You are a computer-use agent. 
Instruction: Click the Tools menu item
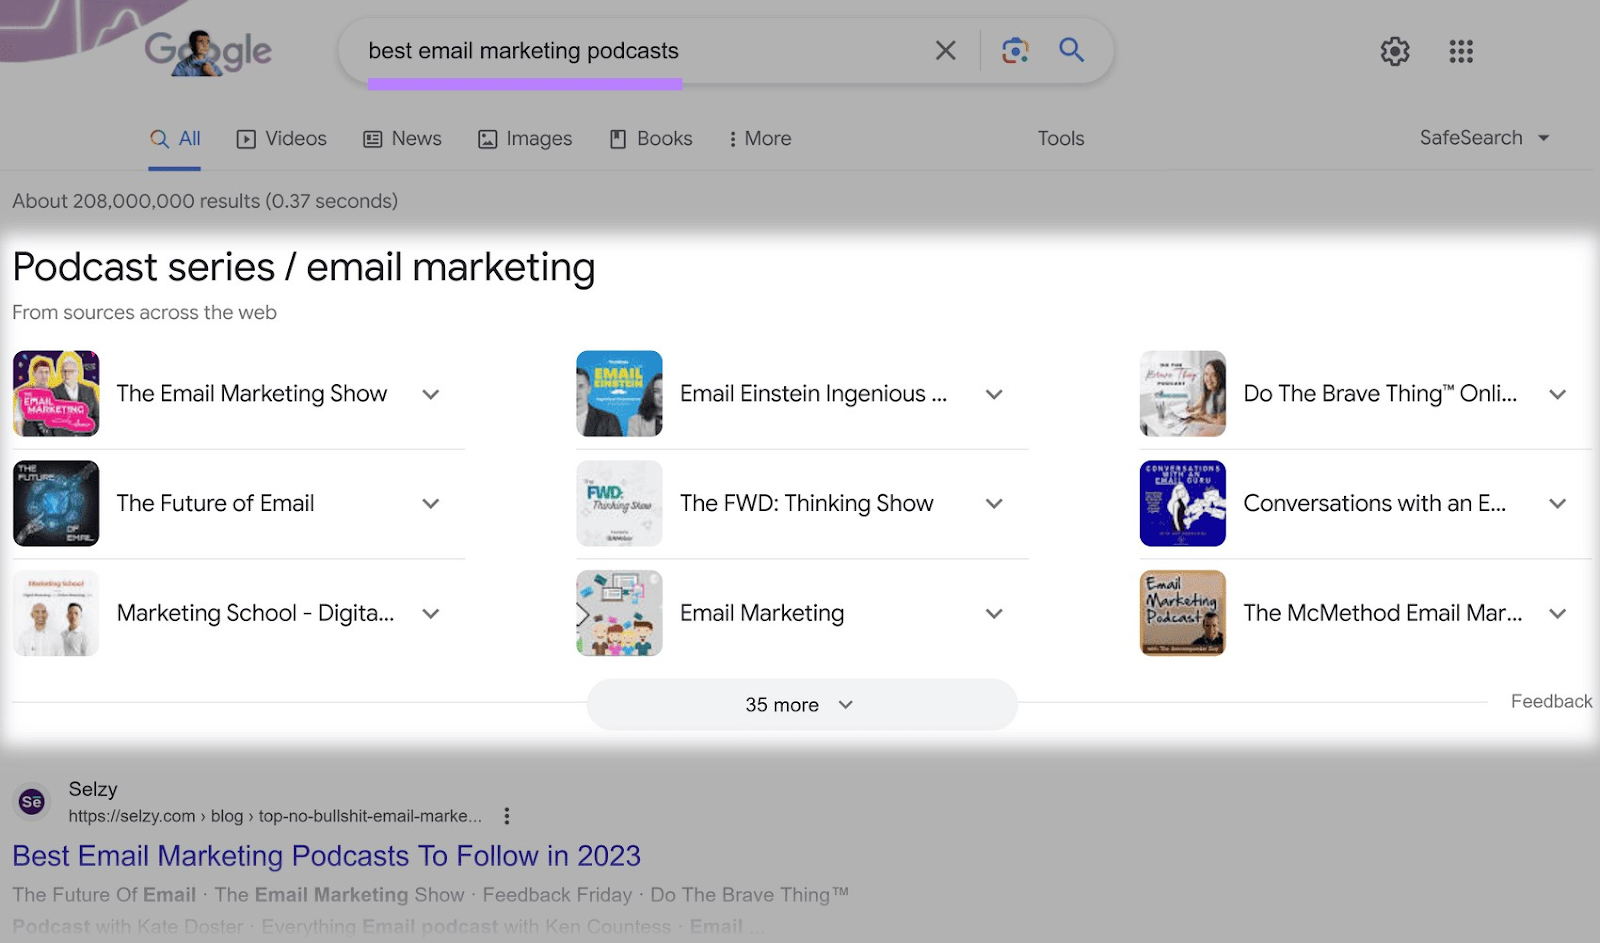click(1060, 138)
